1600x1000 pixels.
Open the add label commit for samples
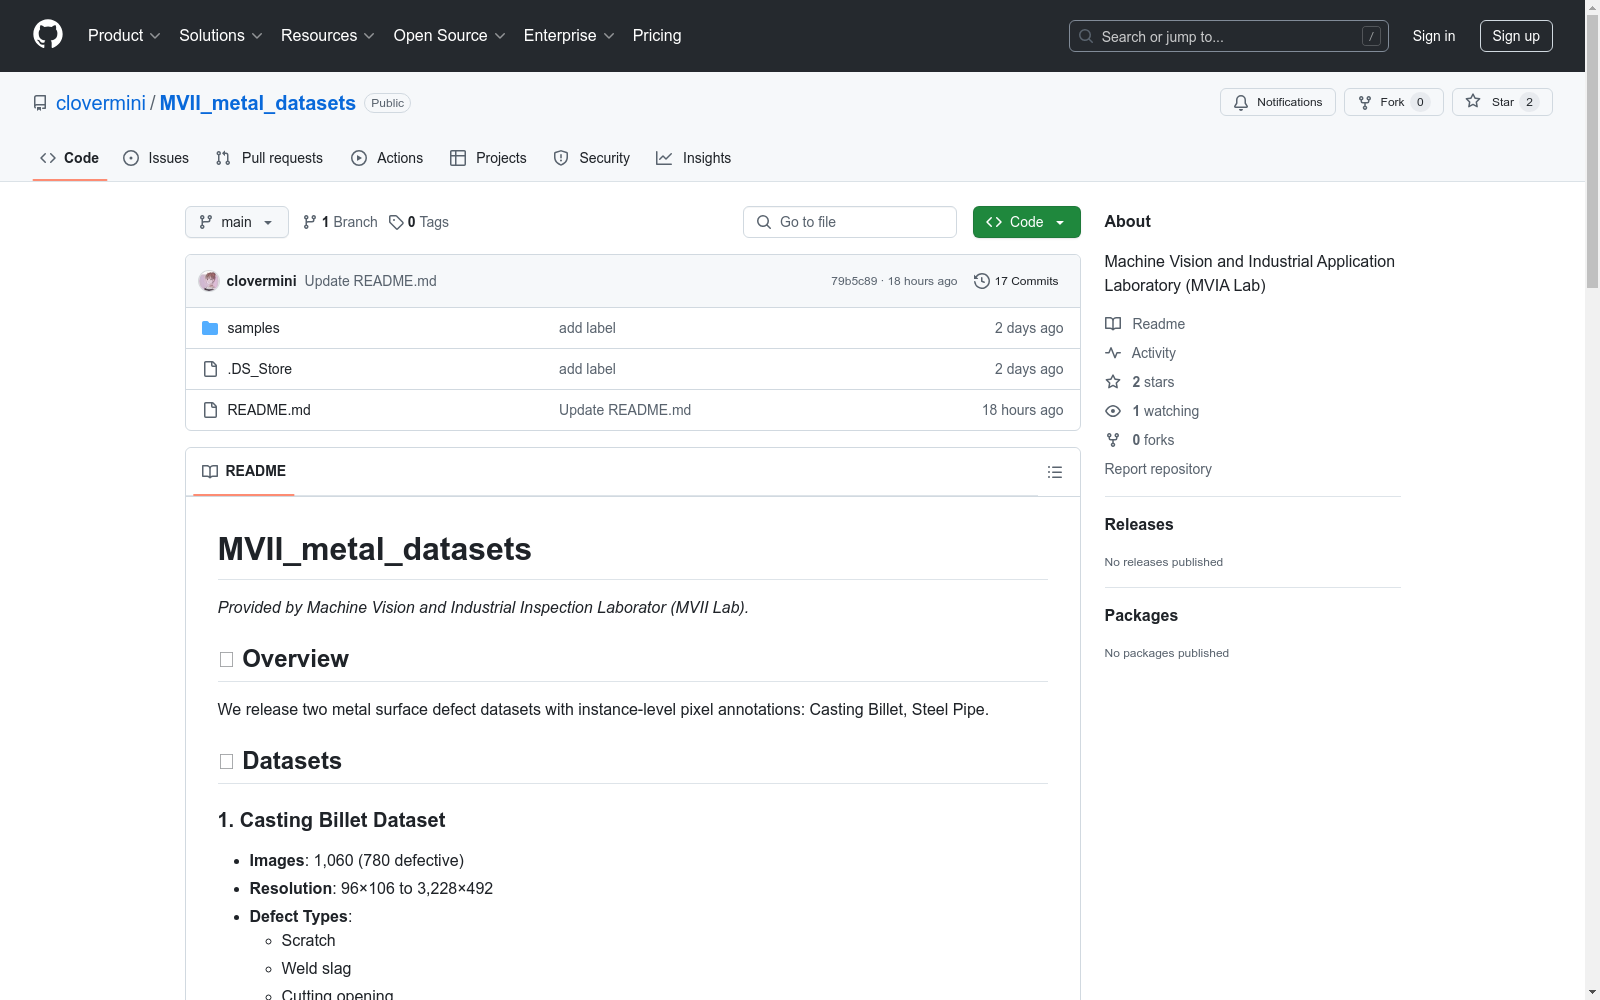pos(587,328)
